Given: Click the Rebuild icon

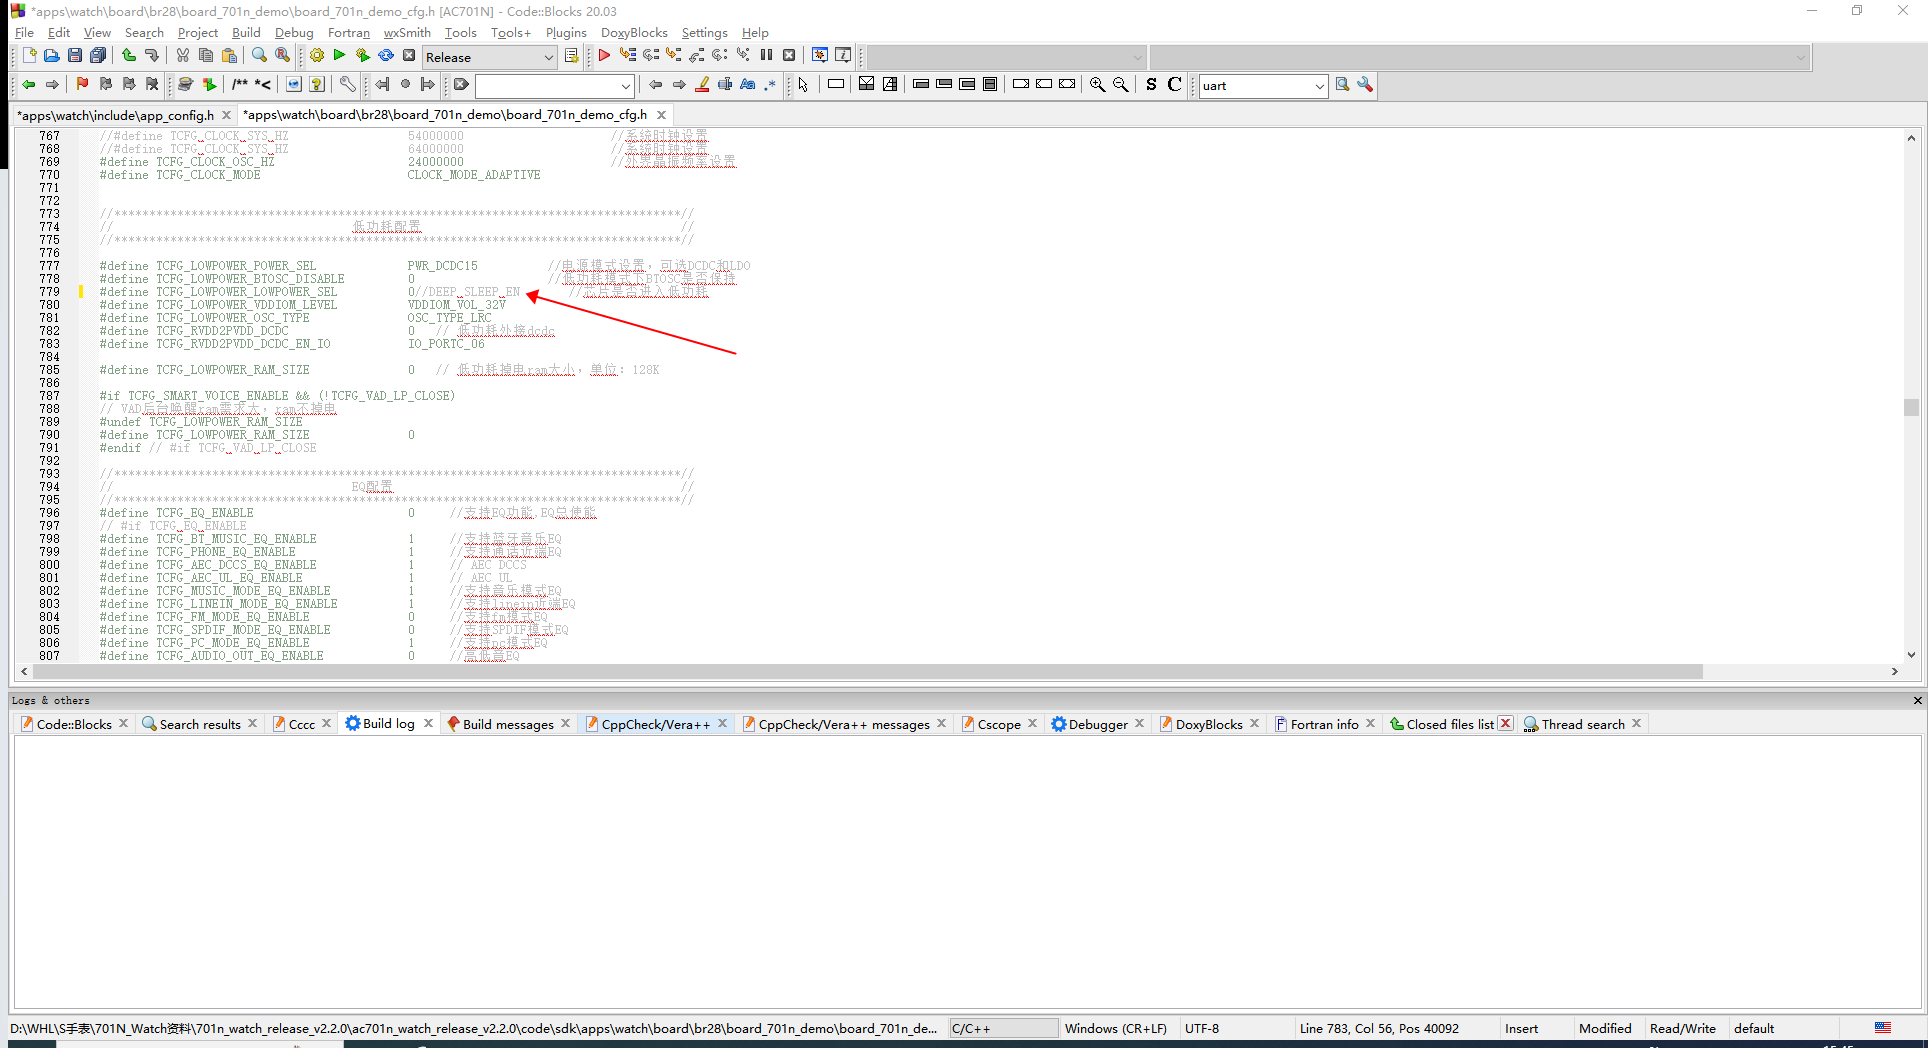Looking at the screenshot, I should pyautogui.click(x=386, y=56).
